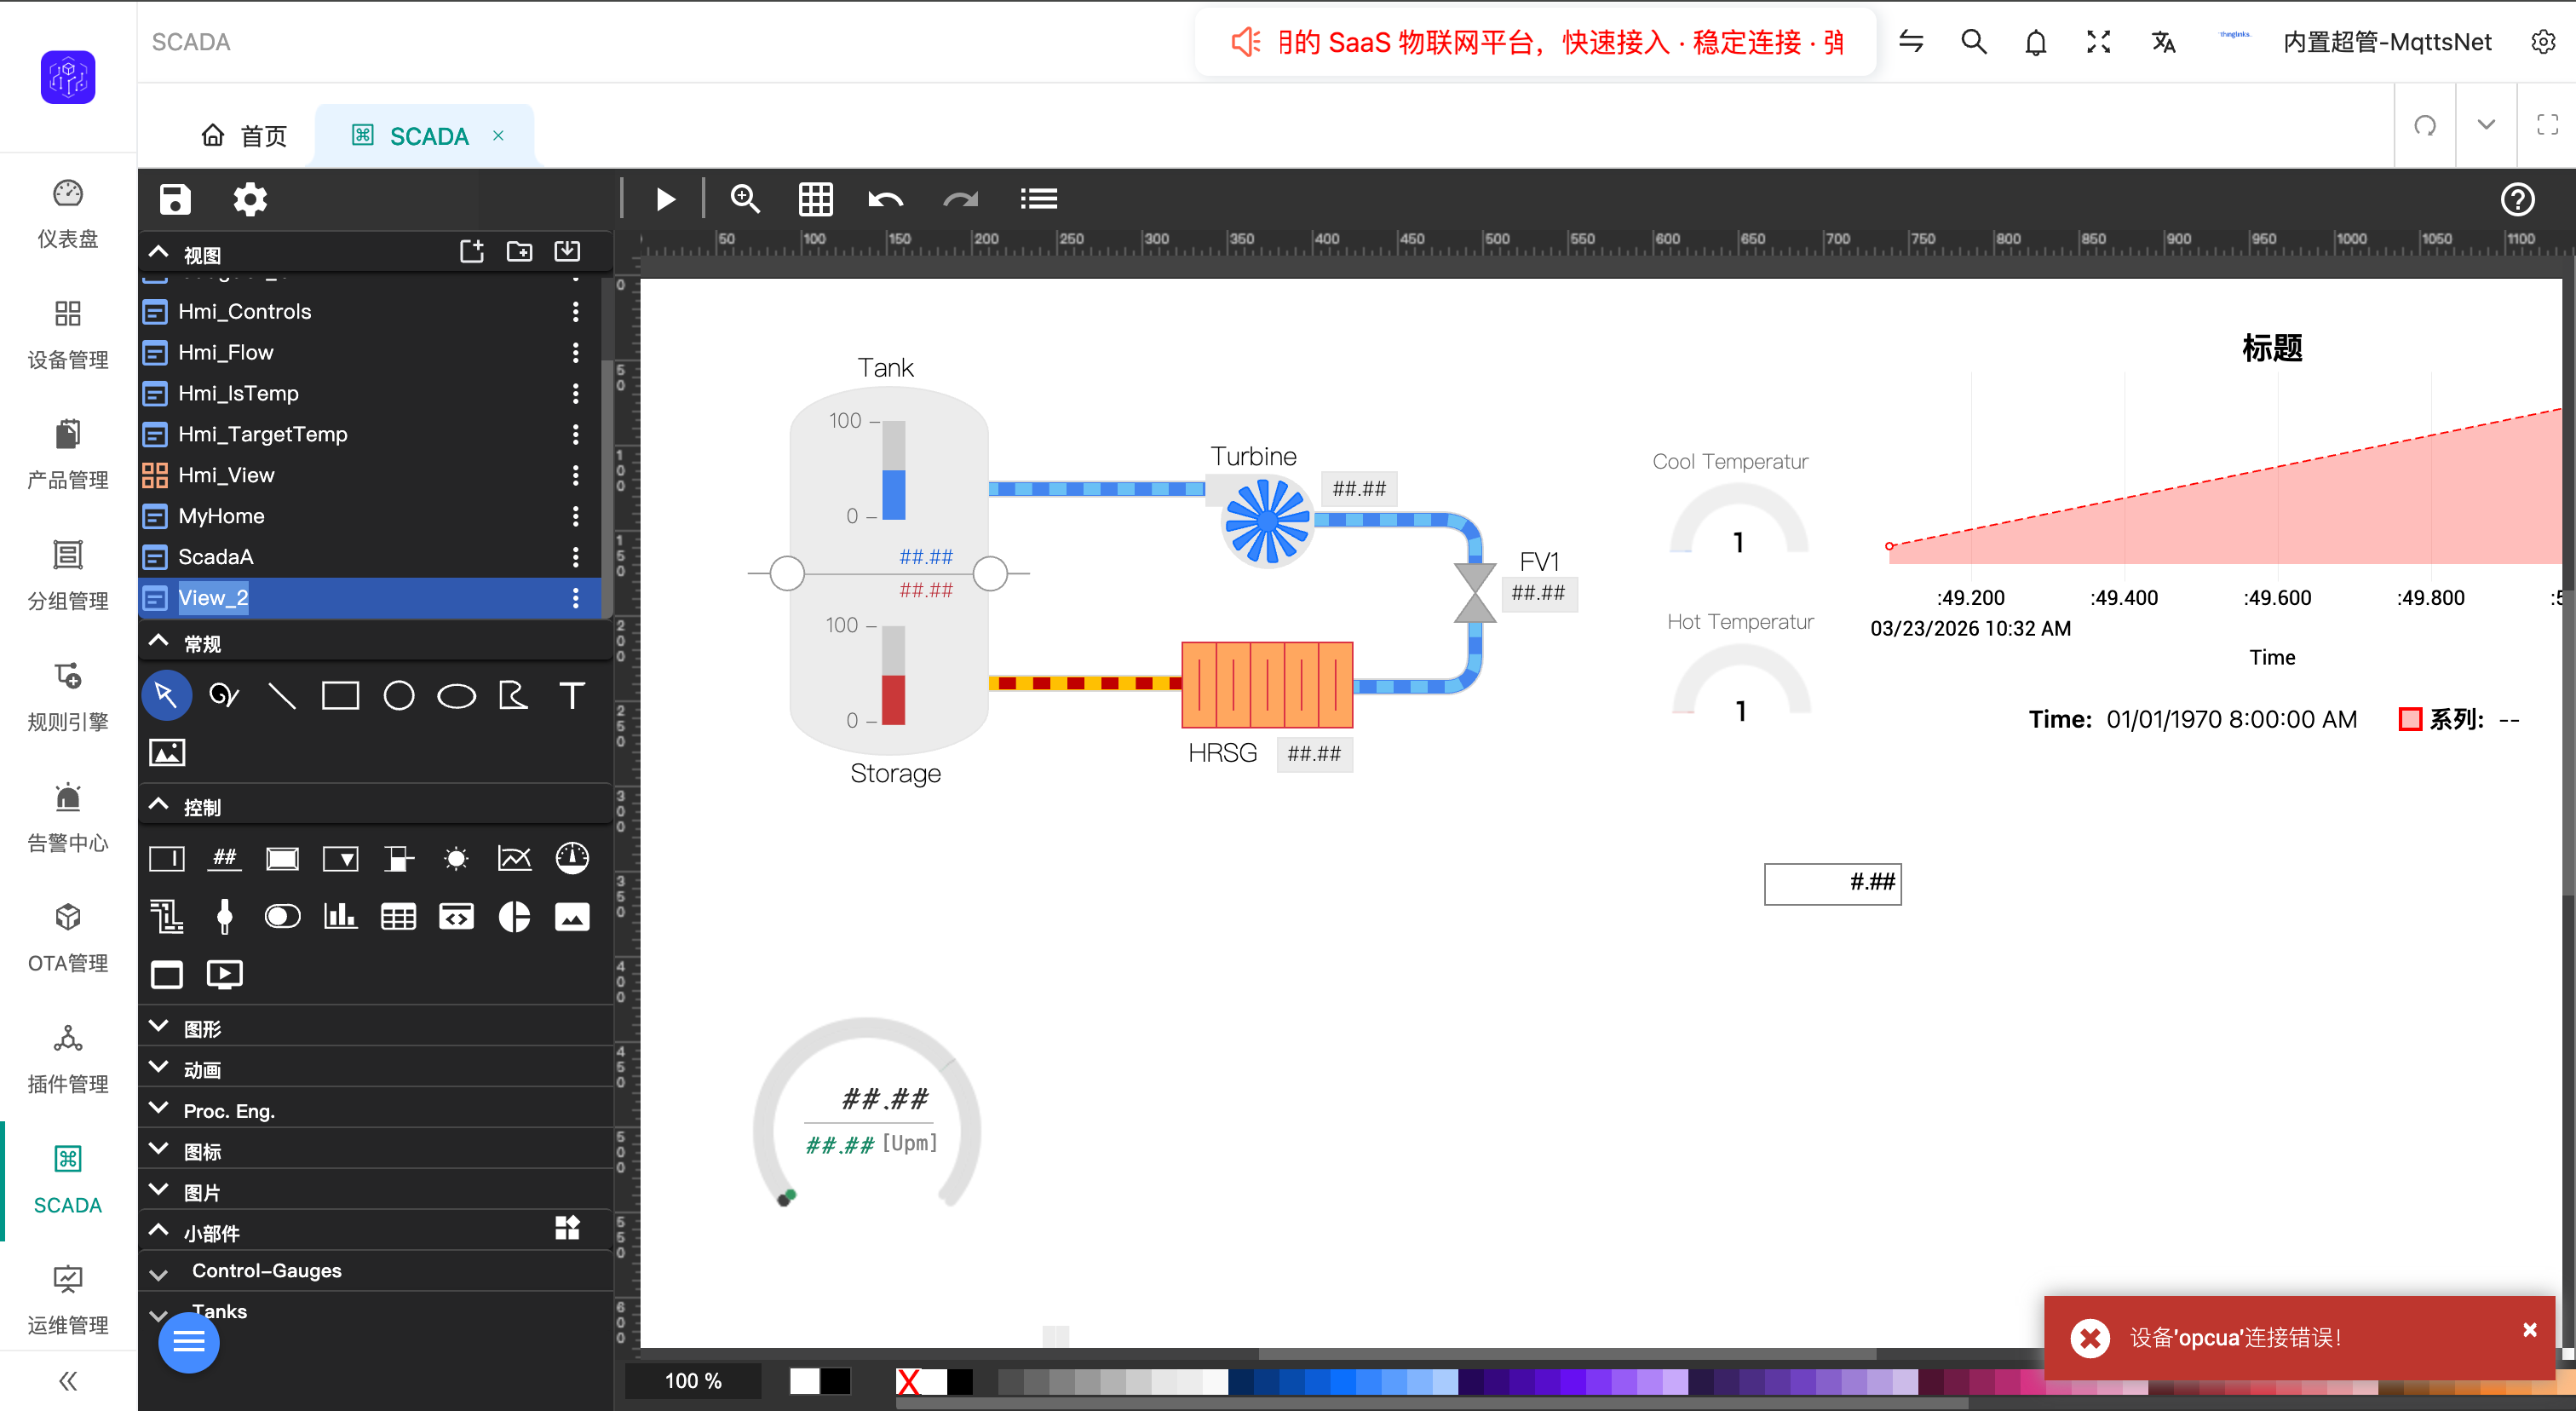This screenshot has width=2576, height=1411.
Task: Click the zoom magnifier tool in the toolbar
Action: [745, 199]
